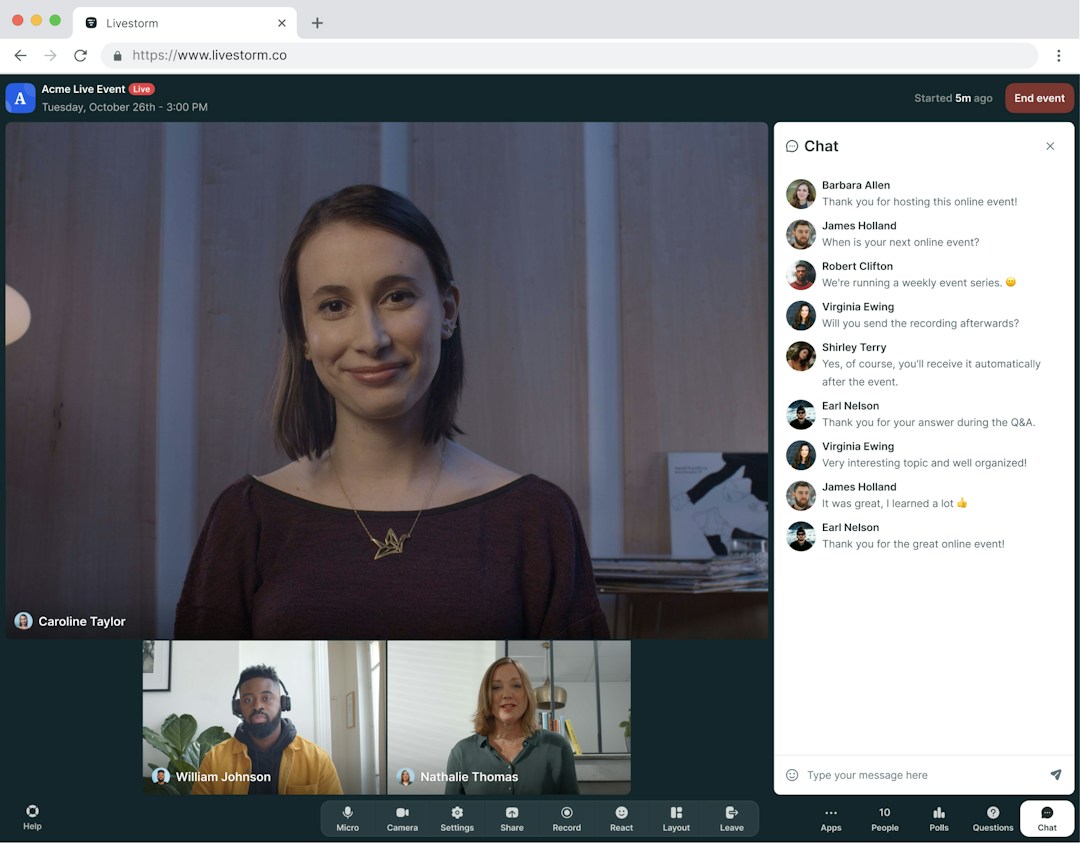Click the Chat panel heading
This screenshot has height=844, width=1080.
click(821, 146)
